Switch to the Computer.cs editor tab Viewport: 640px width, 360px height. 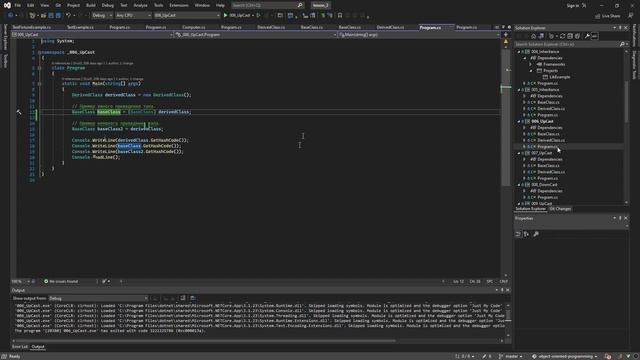[193, 27]
